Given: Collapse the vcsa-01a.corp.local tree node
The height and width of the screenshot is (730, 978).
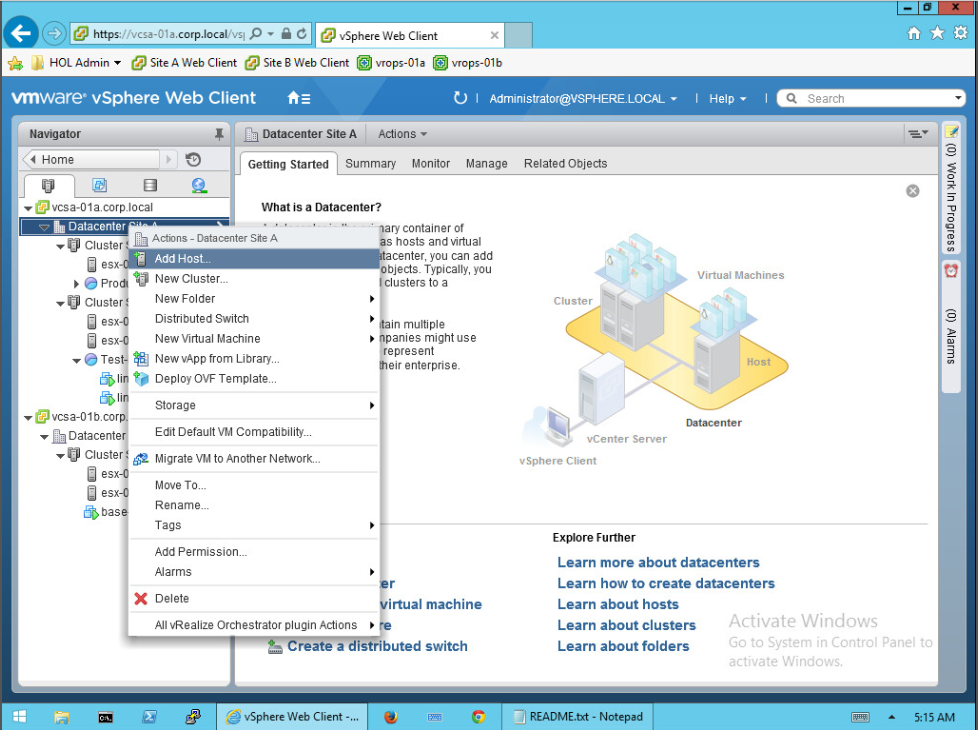Looking at the screenshot, I should (x=28, y=208).
